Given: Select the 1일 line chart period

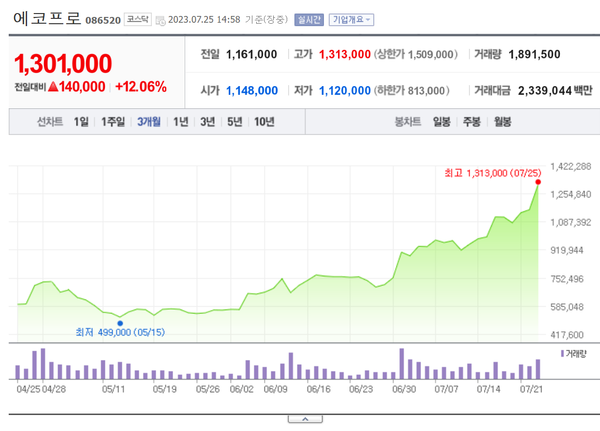Looking at the screenshot, I should pos(81,122).
